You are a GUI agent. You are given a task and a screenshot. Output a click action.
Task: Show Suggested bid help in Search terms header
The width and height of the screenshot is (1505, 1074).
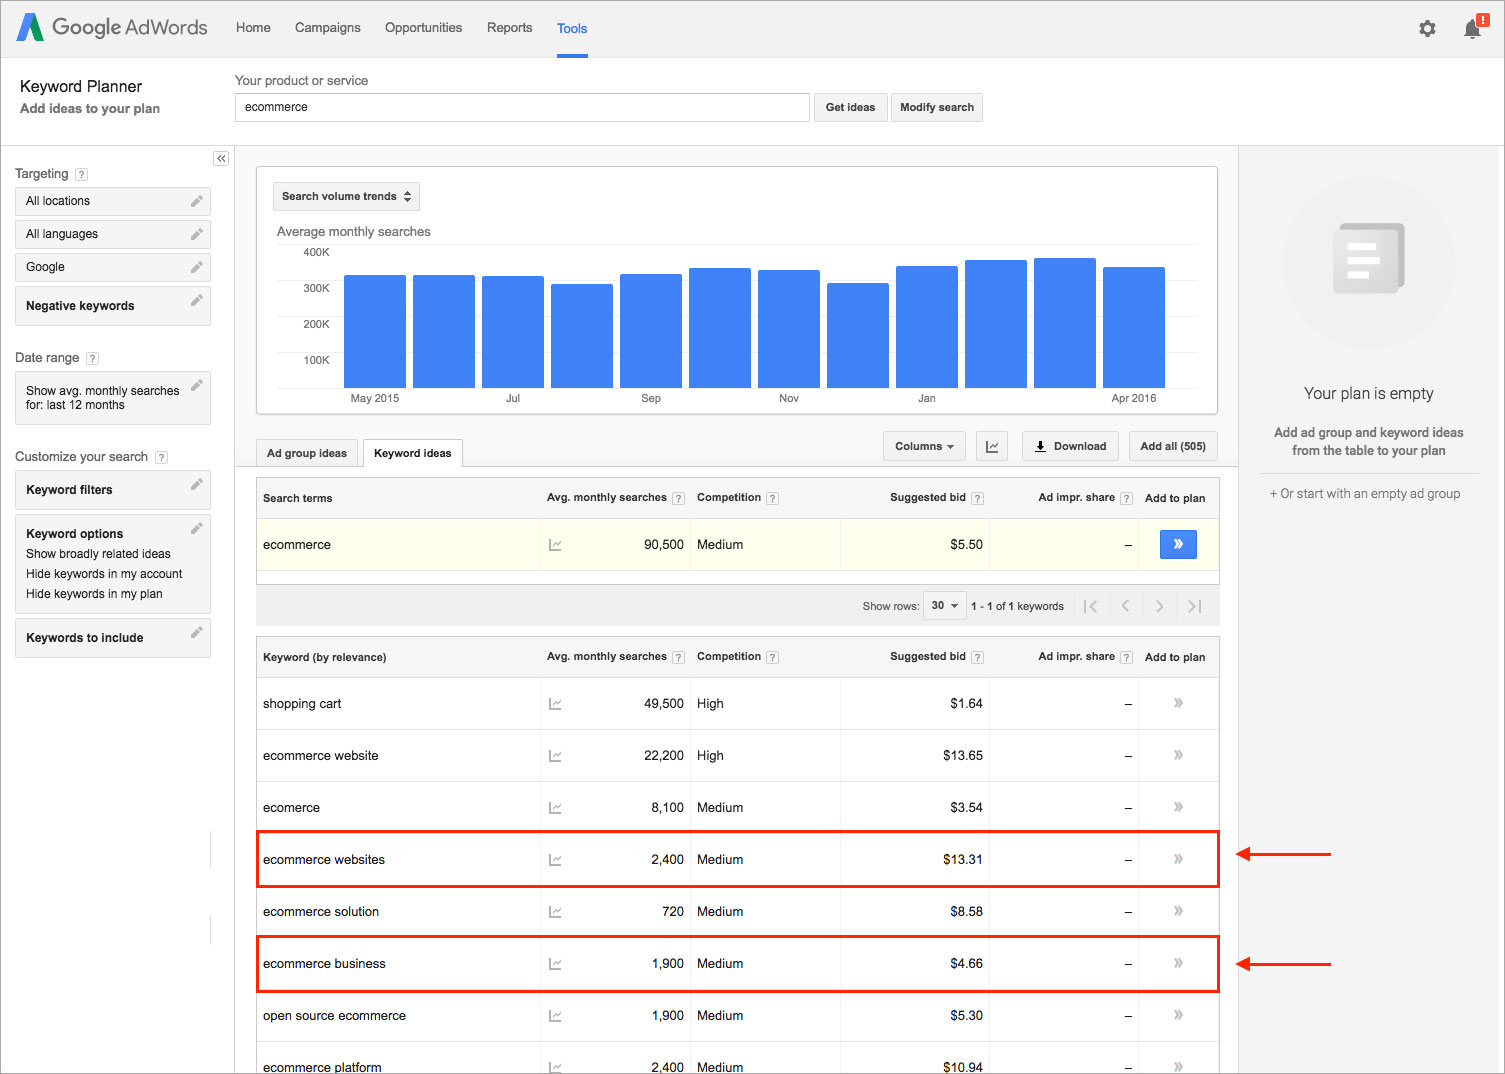[x=977, y=498]
